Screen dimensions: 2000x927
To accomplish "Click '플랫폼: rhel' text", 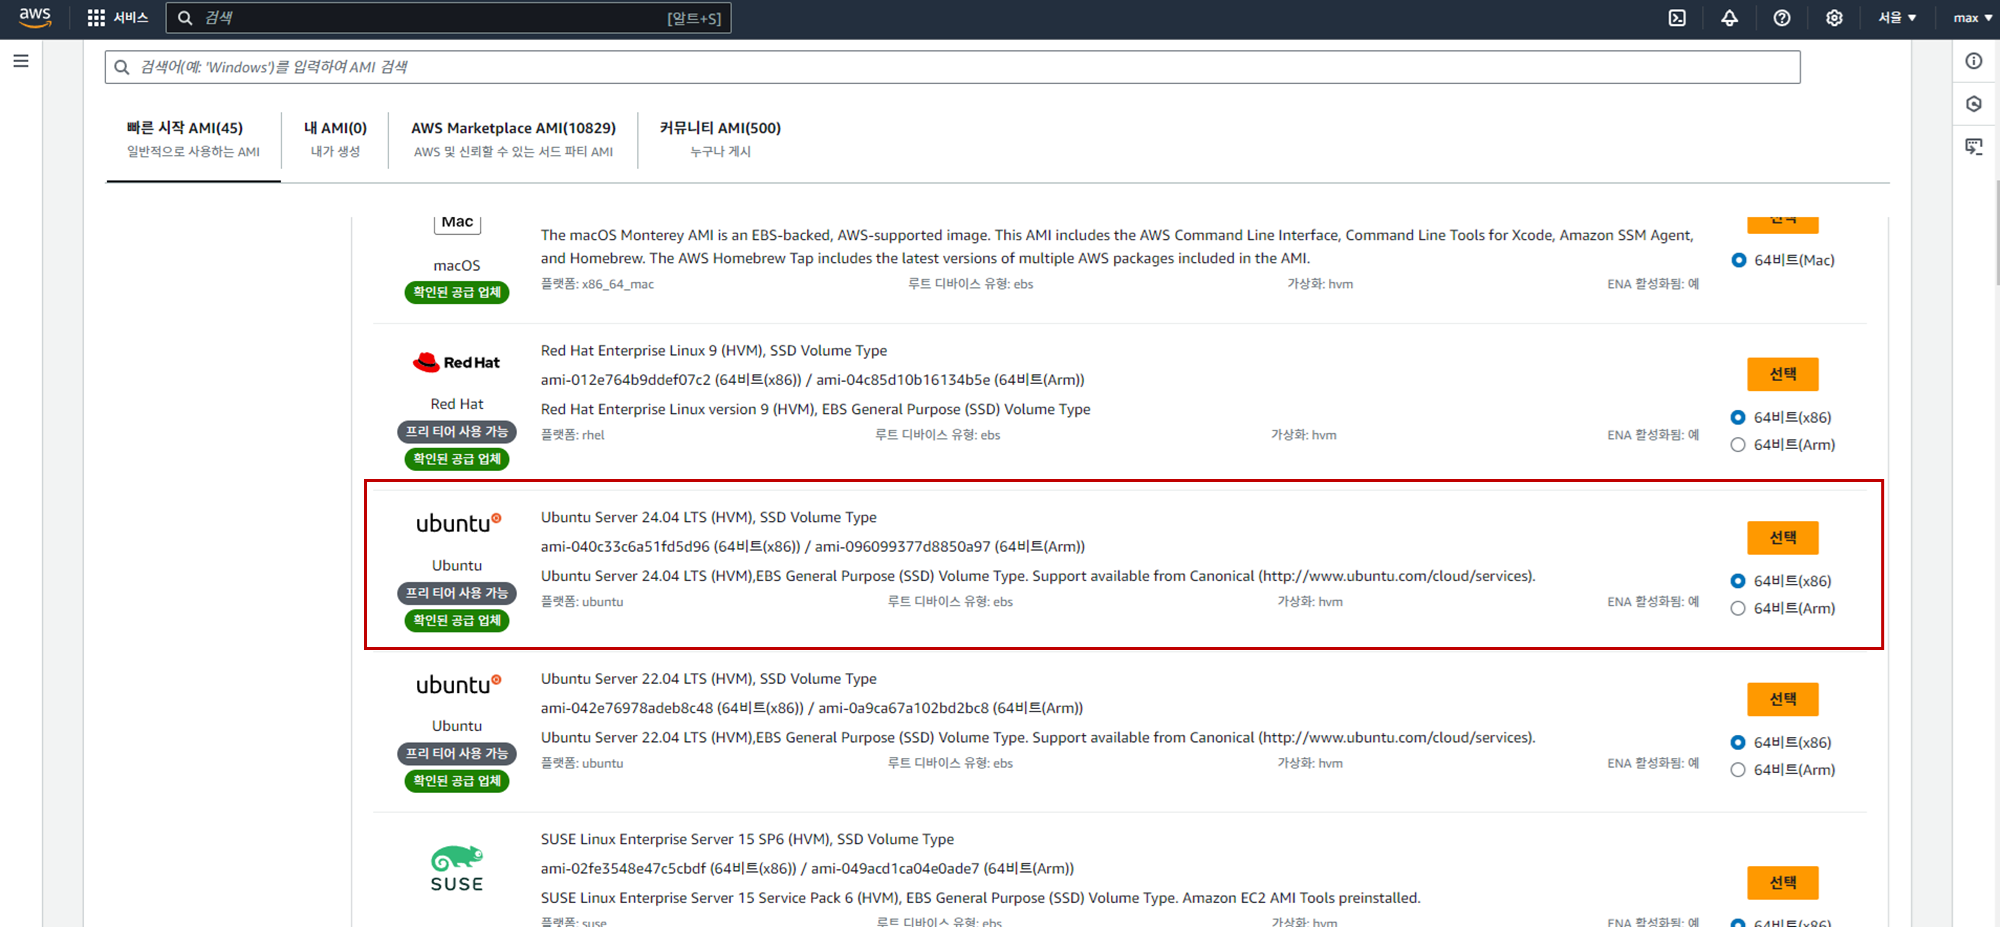I will pos(573,435).
